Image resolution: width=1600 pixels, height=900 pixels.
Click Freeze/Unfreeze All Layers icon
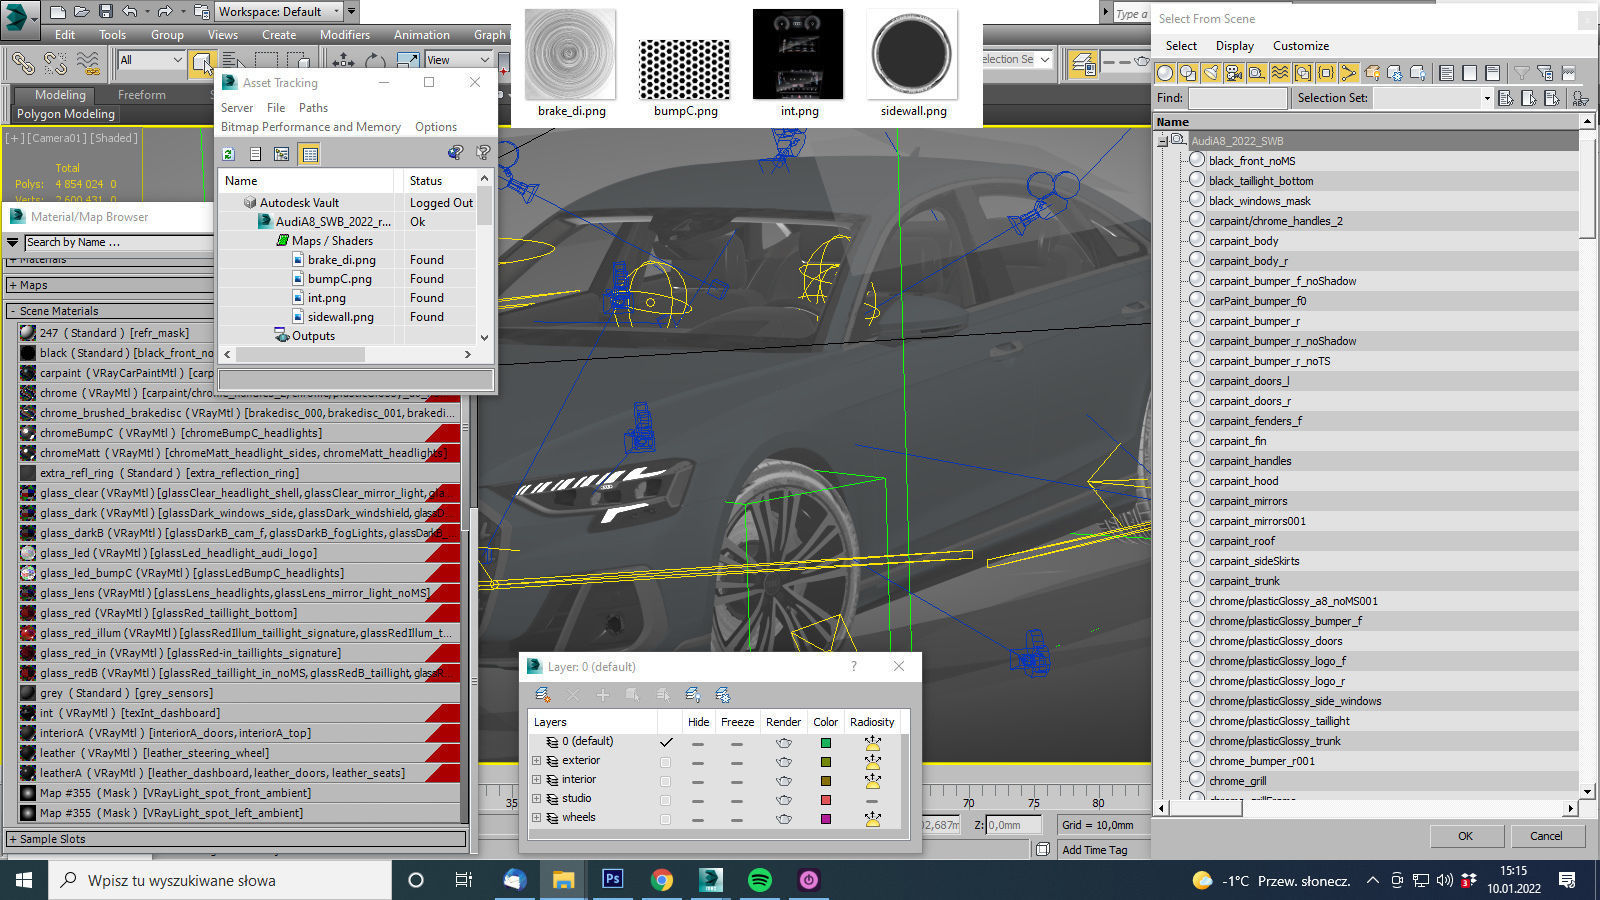(723, 695)
